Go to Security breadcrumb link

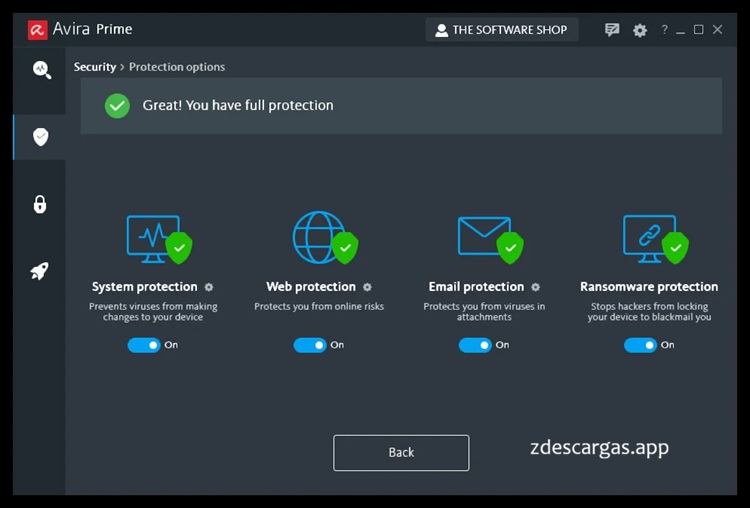[95, 67]
